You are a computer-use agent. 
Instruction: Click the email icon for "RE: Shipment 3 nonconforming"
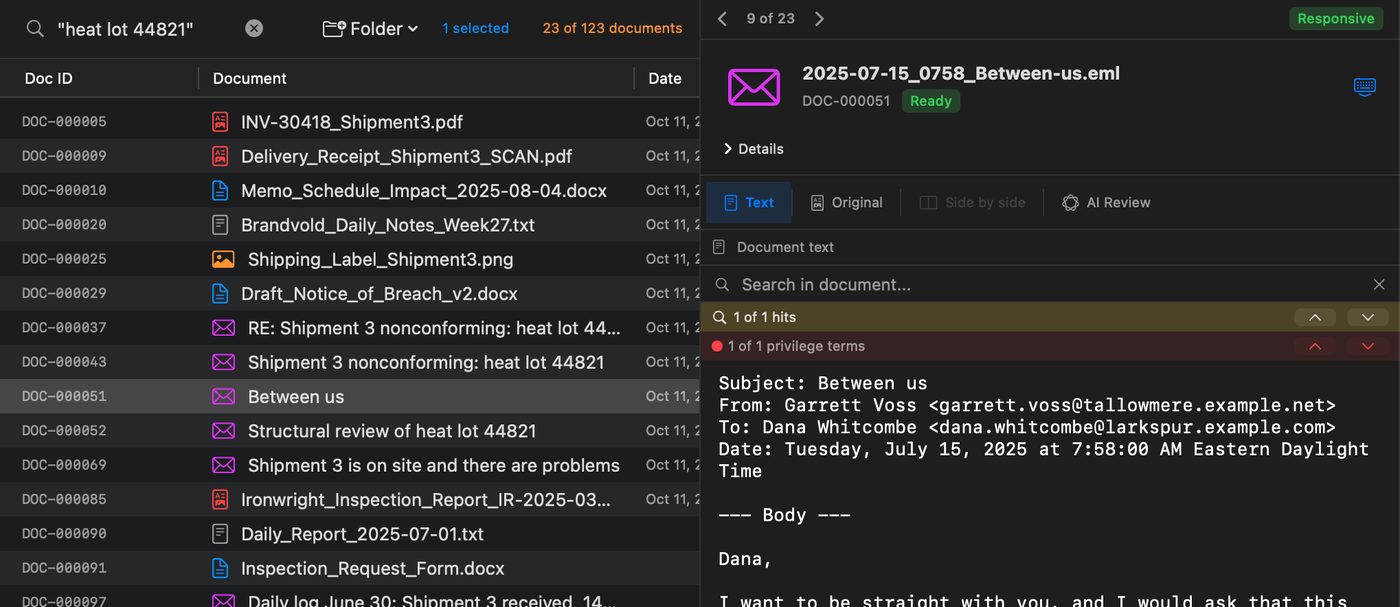(x=223, y=328)
